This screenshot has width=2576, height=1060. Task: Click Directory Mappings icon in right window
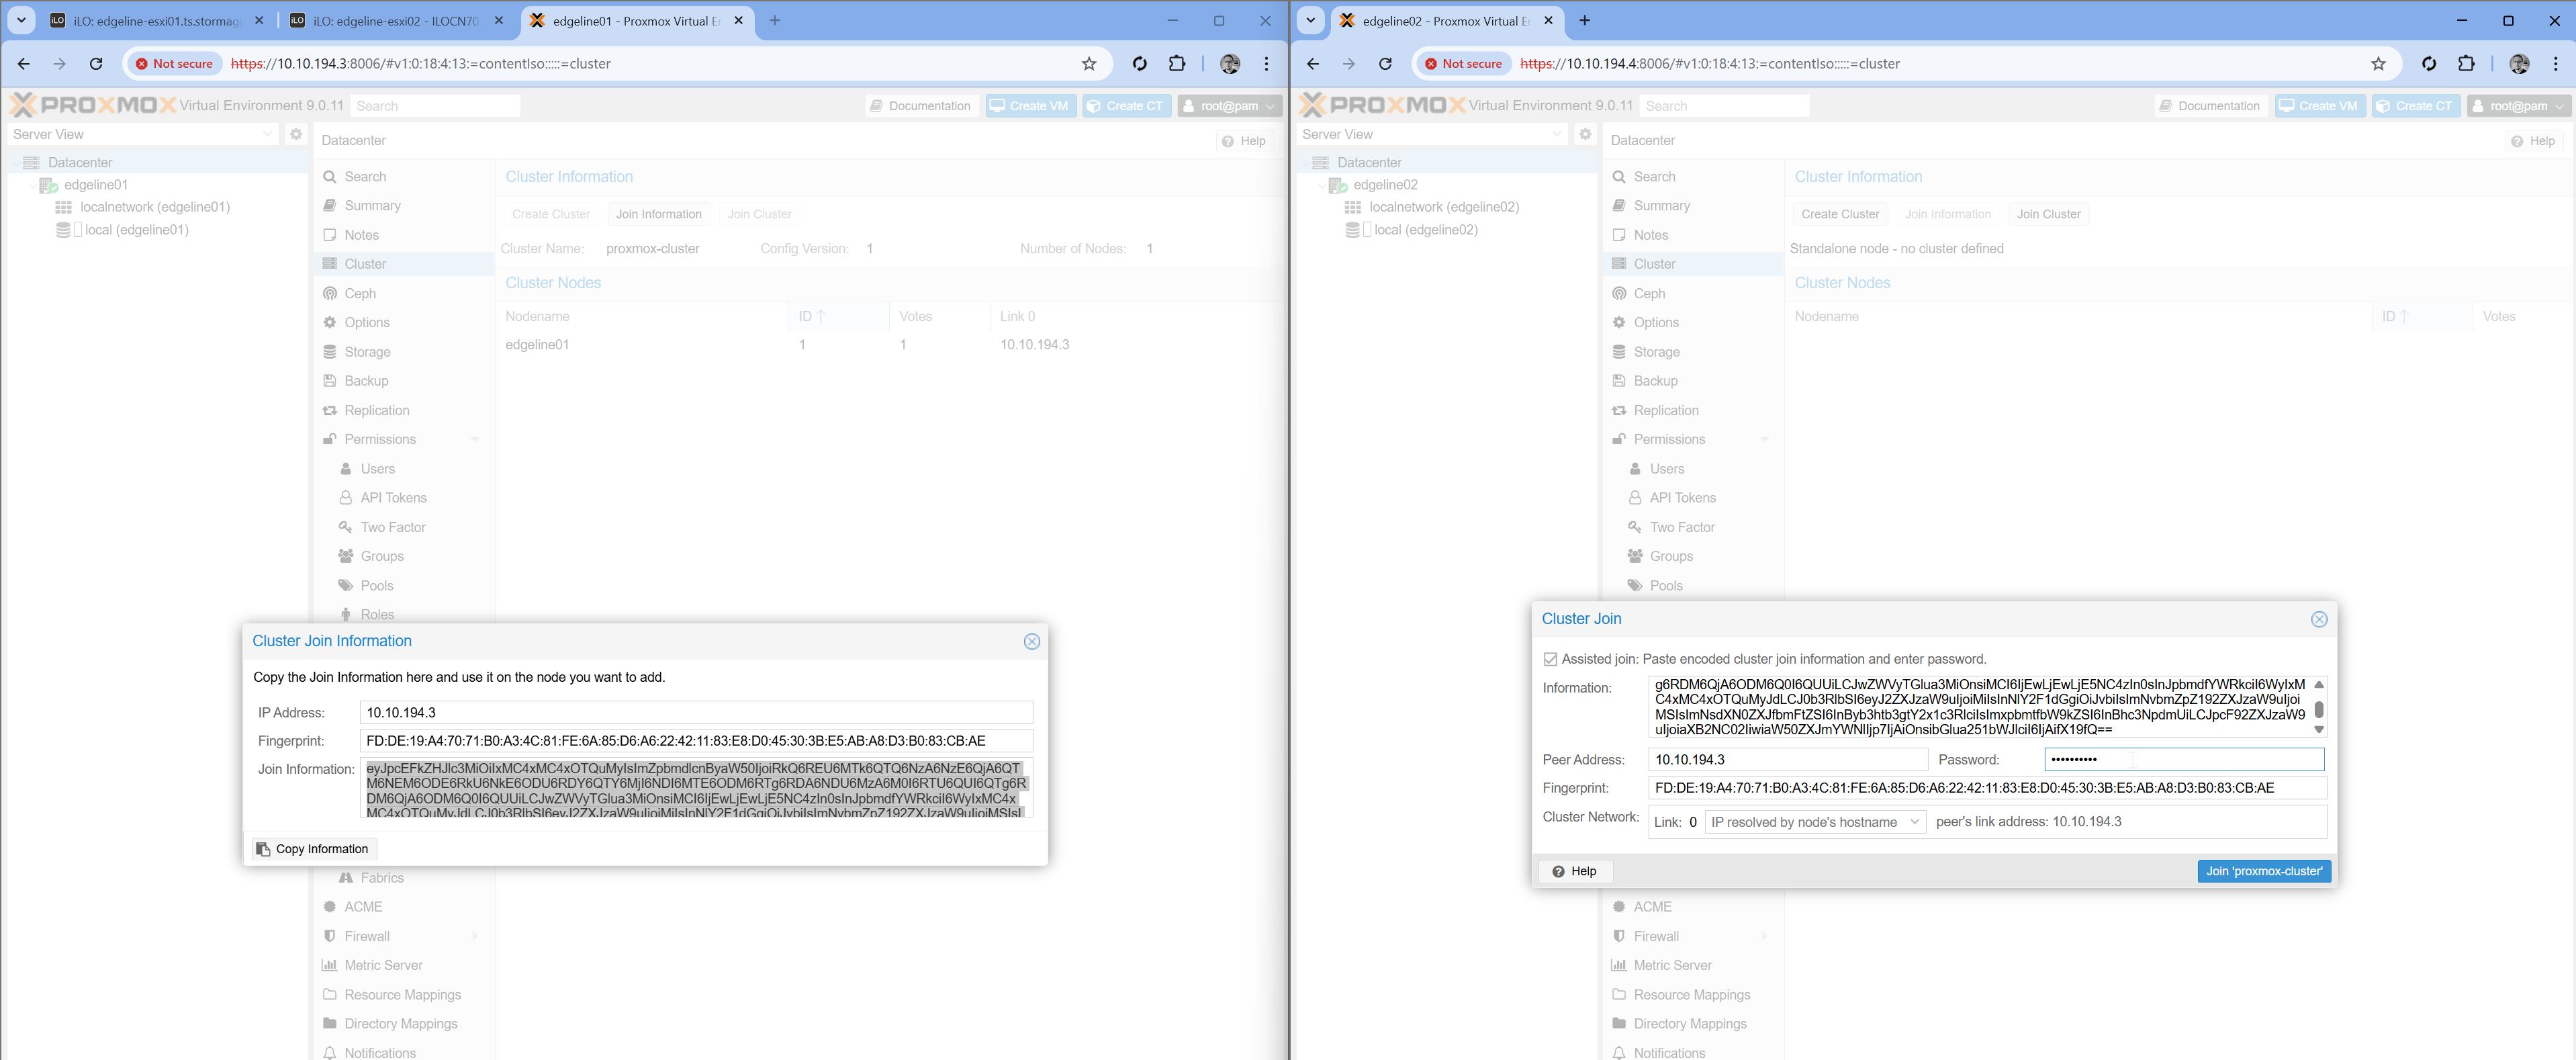pyautogui.click(x=1619, y=1024)
